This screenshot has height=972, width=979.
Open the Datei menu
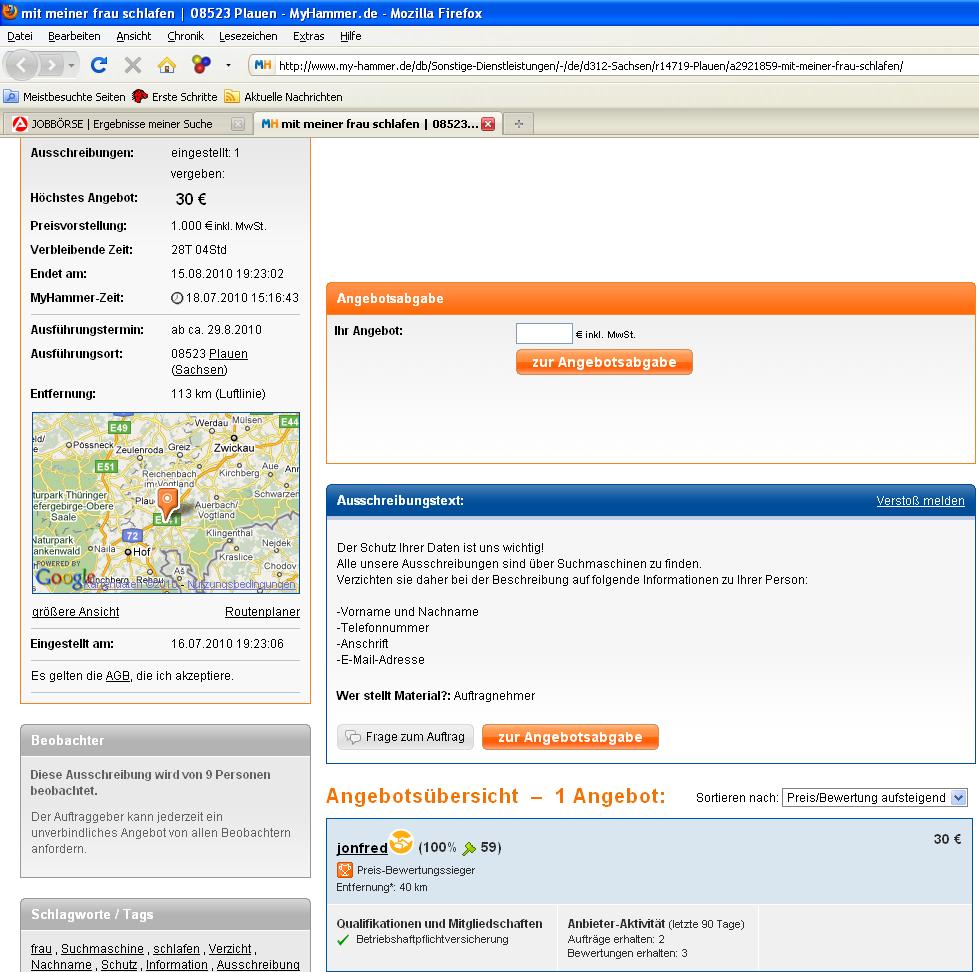click(x=20, y=36)
